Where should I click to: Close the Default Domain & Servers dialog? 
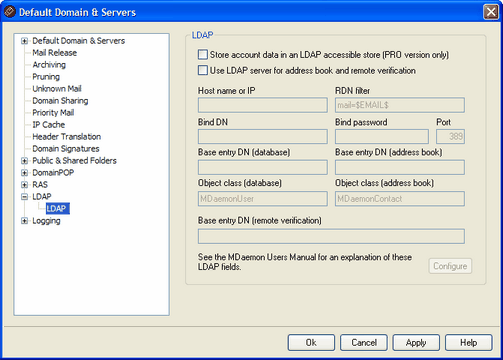[491, 12]
